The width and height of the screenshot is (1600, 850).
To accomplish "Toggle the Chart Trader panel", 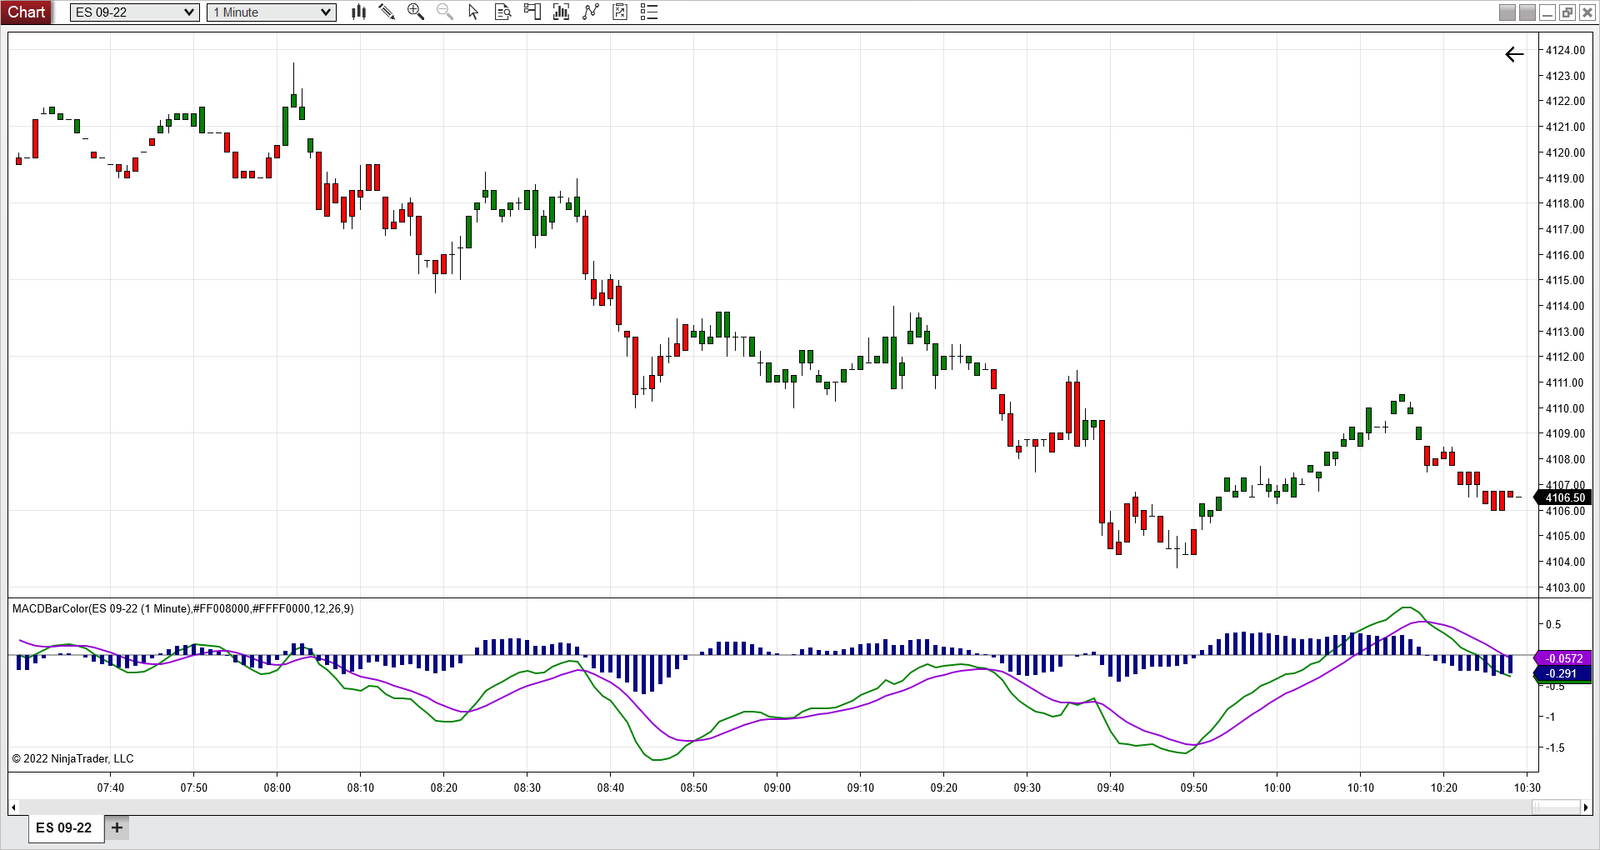I will [x=532, y=12].
